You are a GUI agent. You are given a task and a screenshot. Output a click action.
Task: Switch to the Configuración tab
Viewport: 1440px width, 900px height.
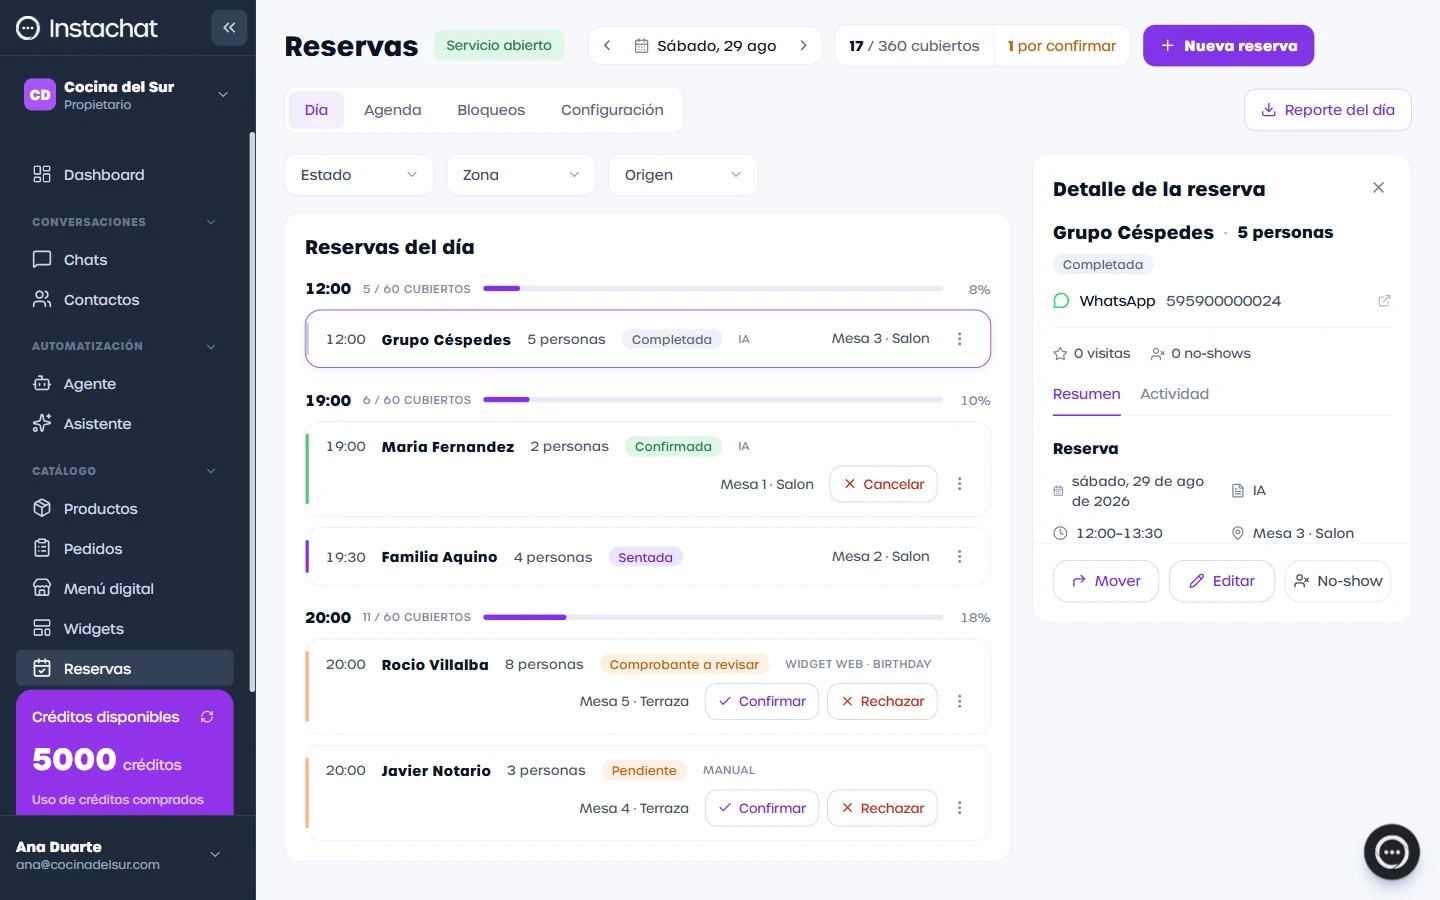(x=612, y=110)
